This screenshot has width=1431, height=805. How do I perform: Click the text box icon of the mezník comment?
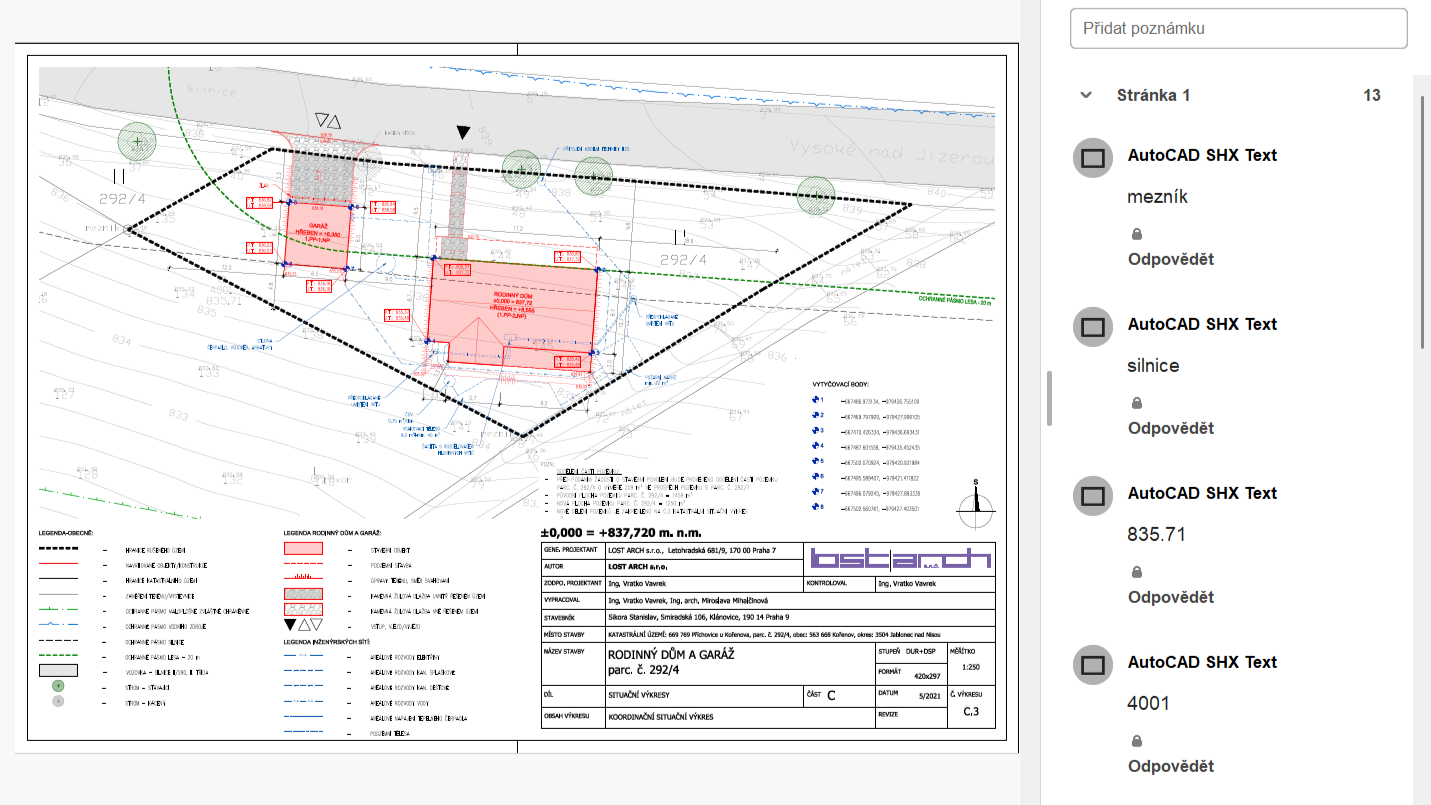tap(1093, 158)
